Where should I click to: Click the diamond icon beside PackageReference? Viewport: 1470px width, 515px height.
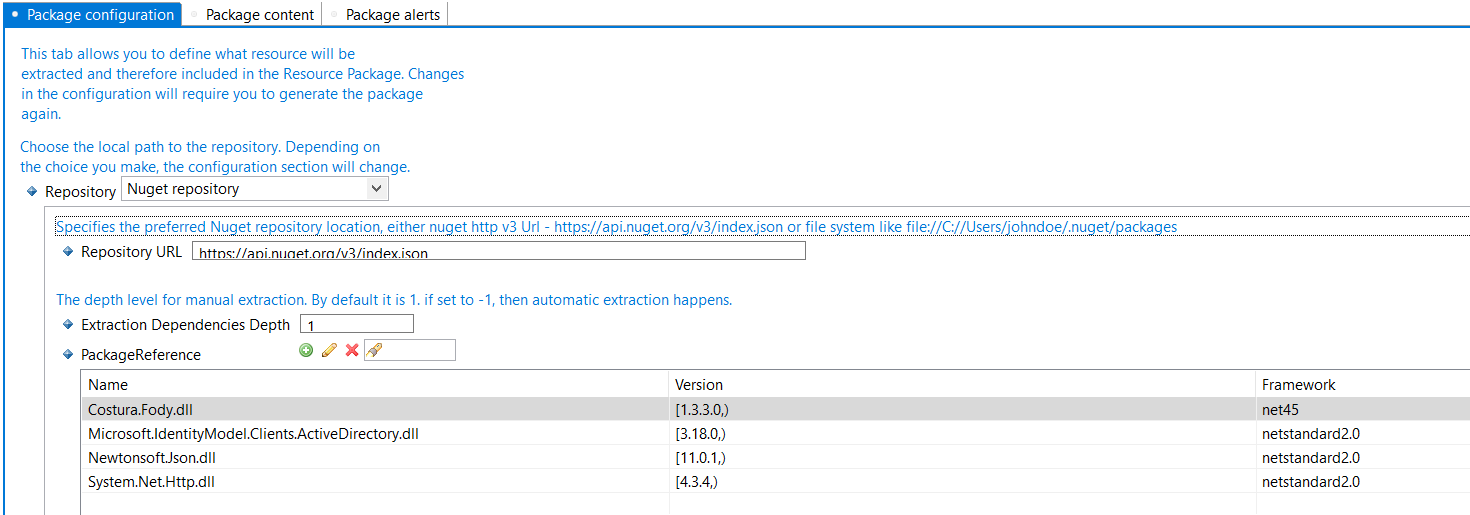[69, 354]
